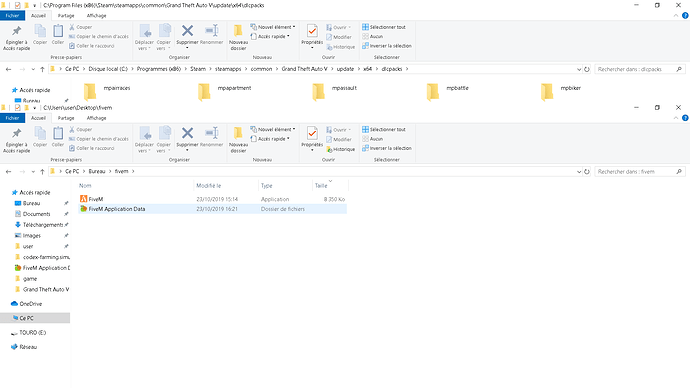Open Documents in fivem navigation pane

coord(37,214)
